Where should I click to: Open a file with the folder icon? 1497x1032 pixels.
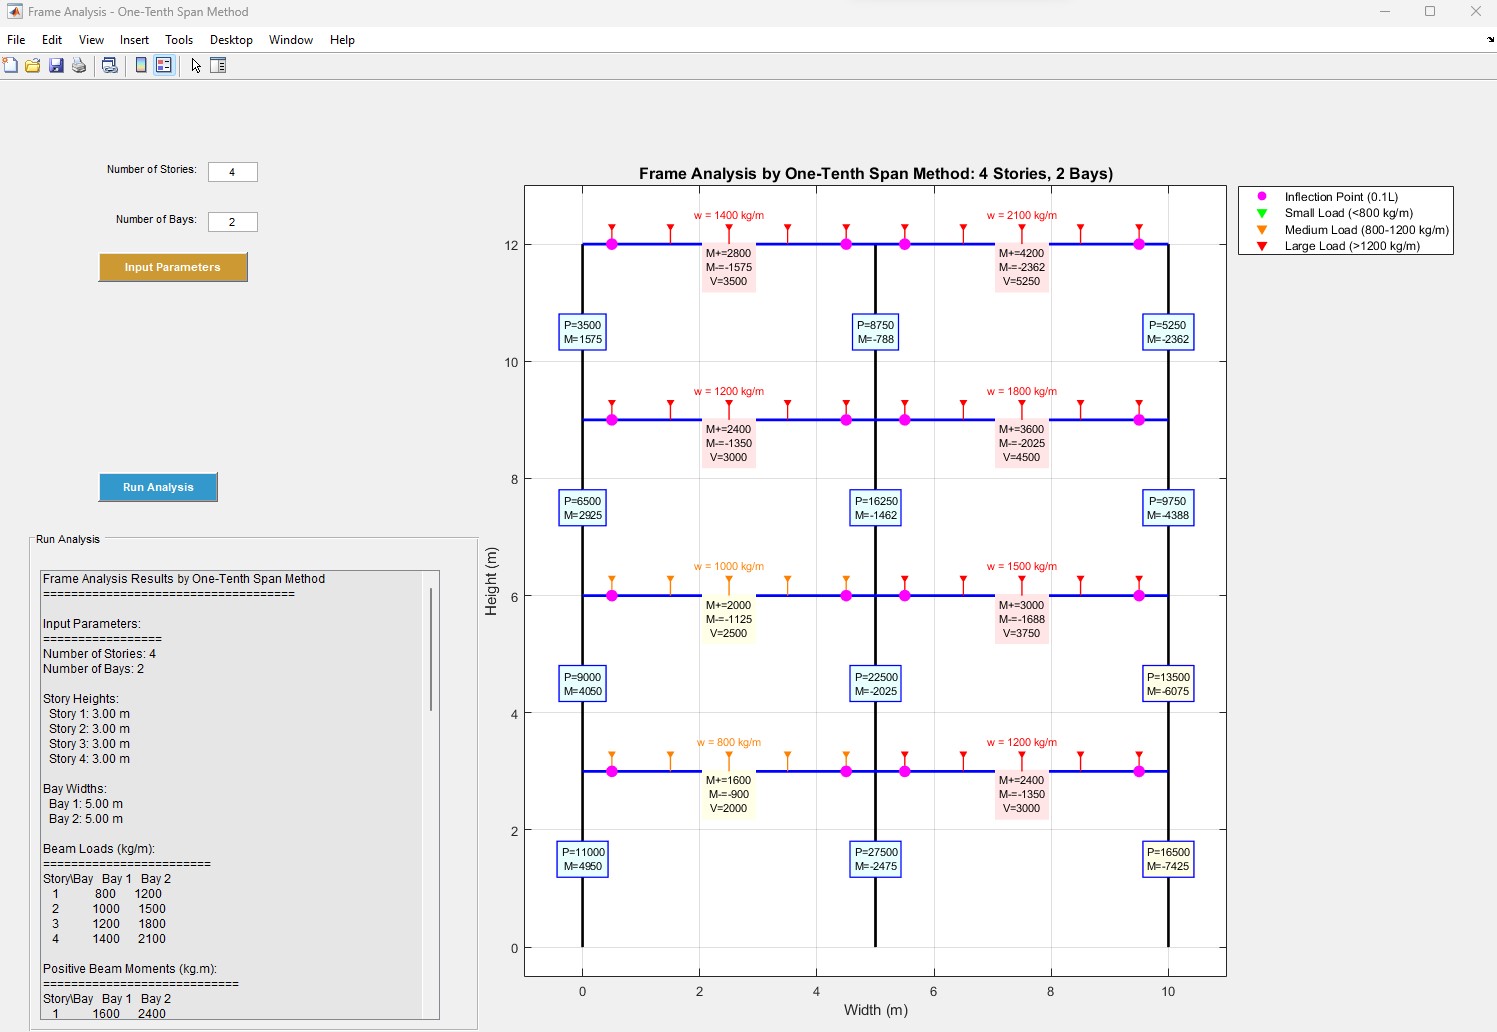pyautogui.click(x=33, y=65)
